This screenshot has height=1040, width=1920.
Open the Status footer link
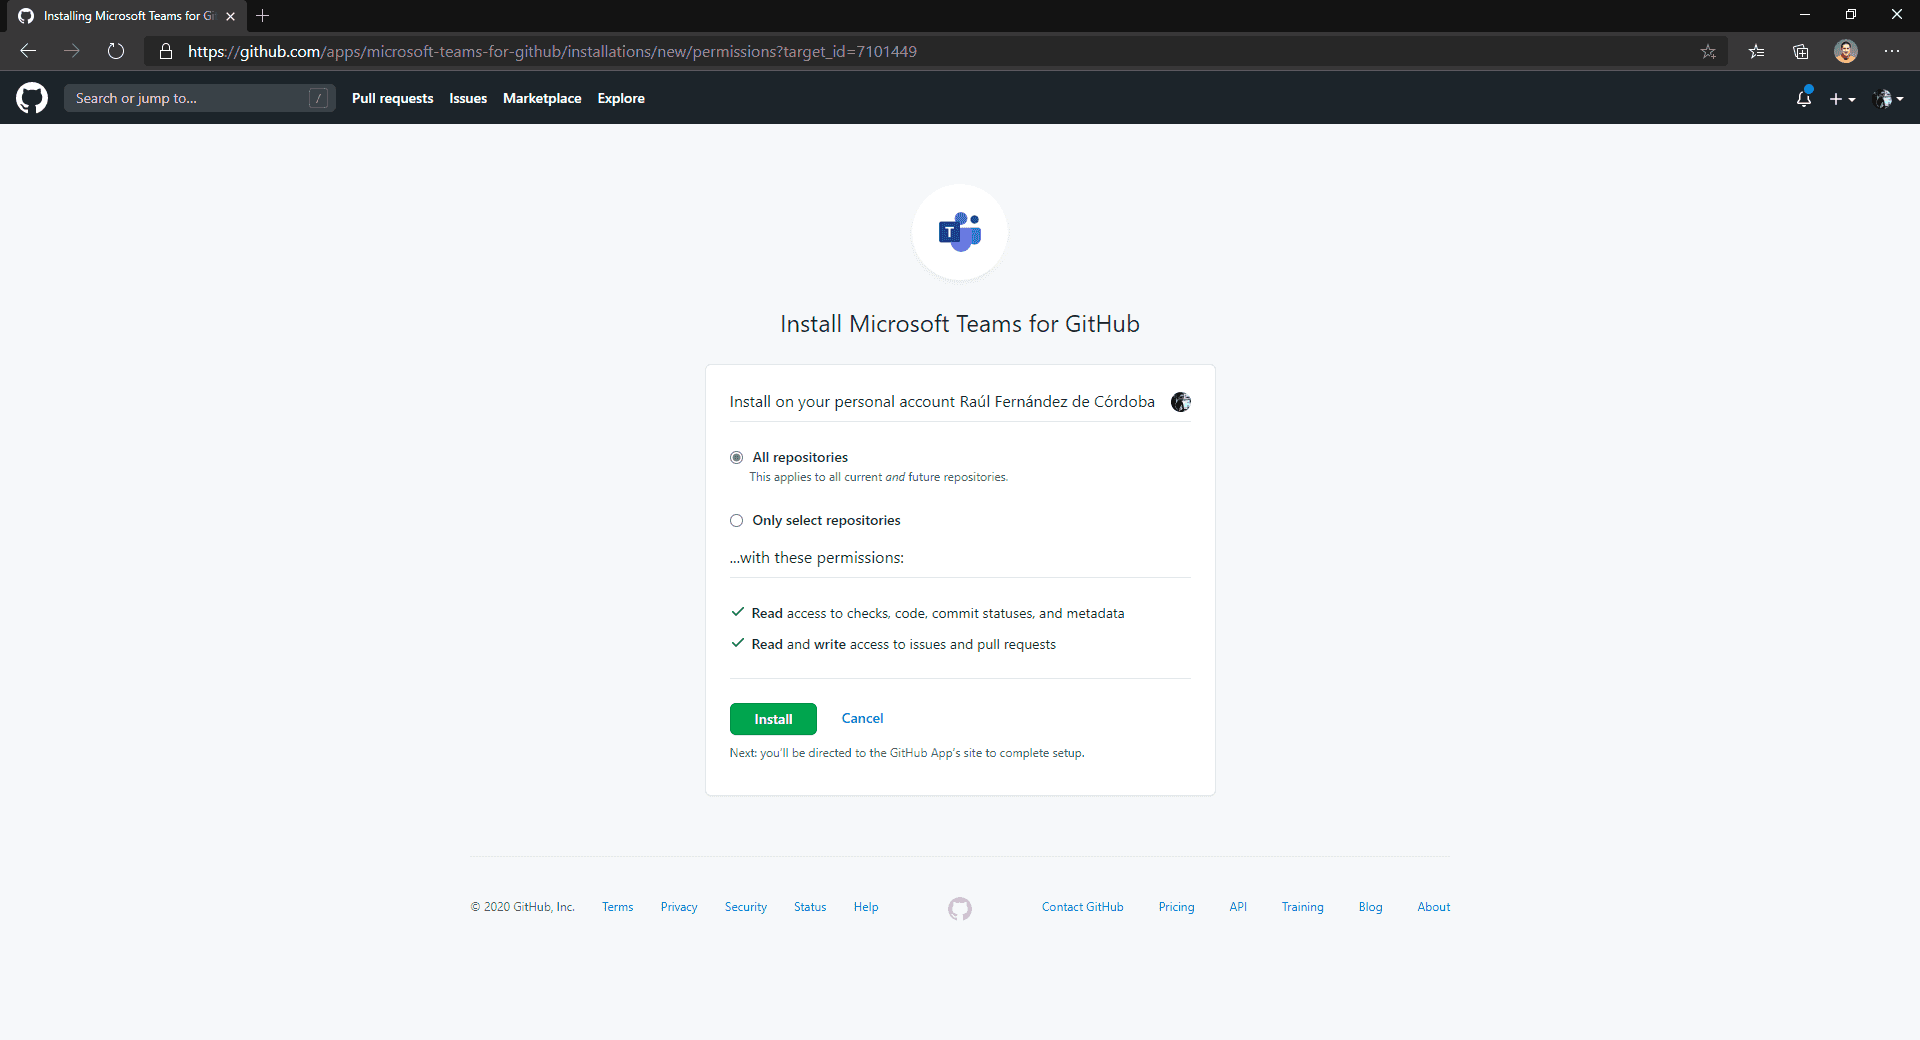pyautogui.click(x=810, y=907)
